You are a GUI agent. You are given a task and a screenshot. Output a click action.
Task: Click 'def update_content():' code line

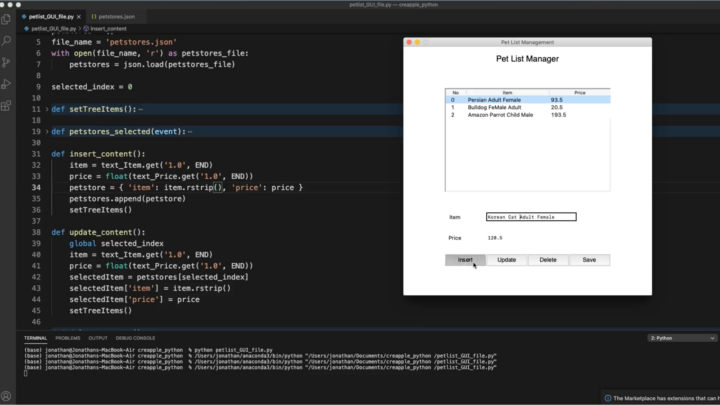(98, 232)
